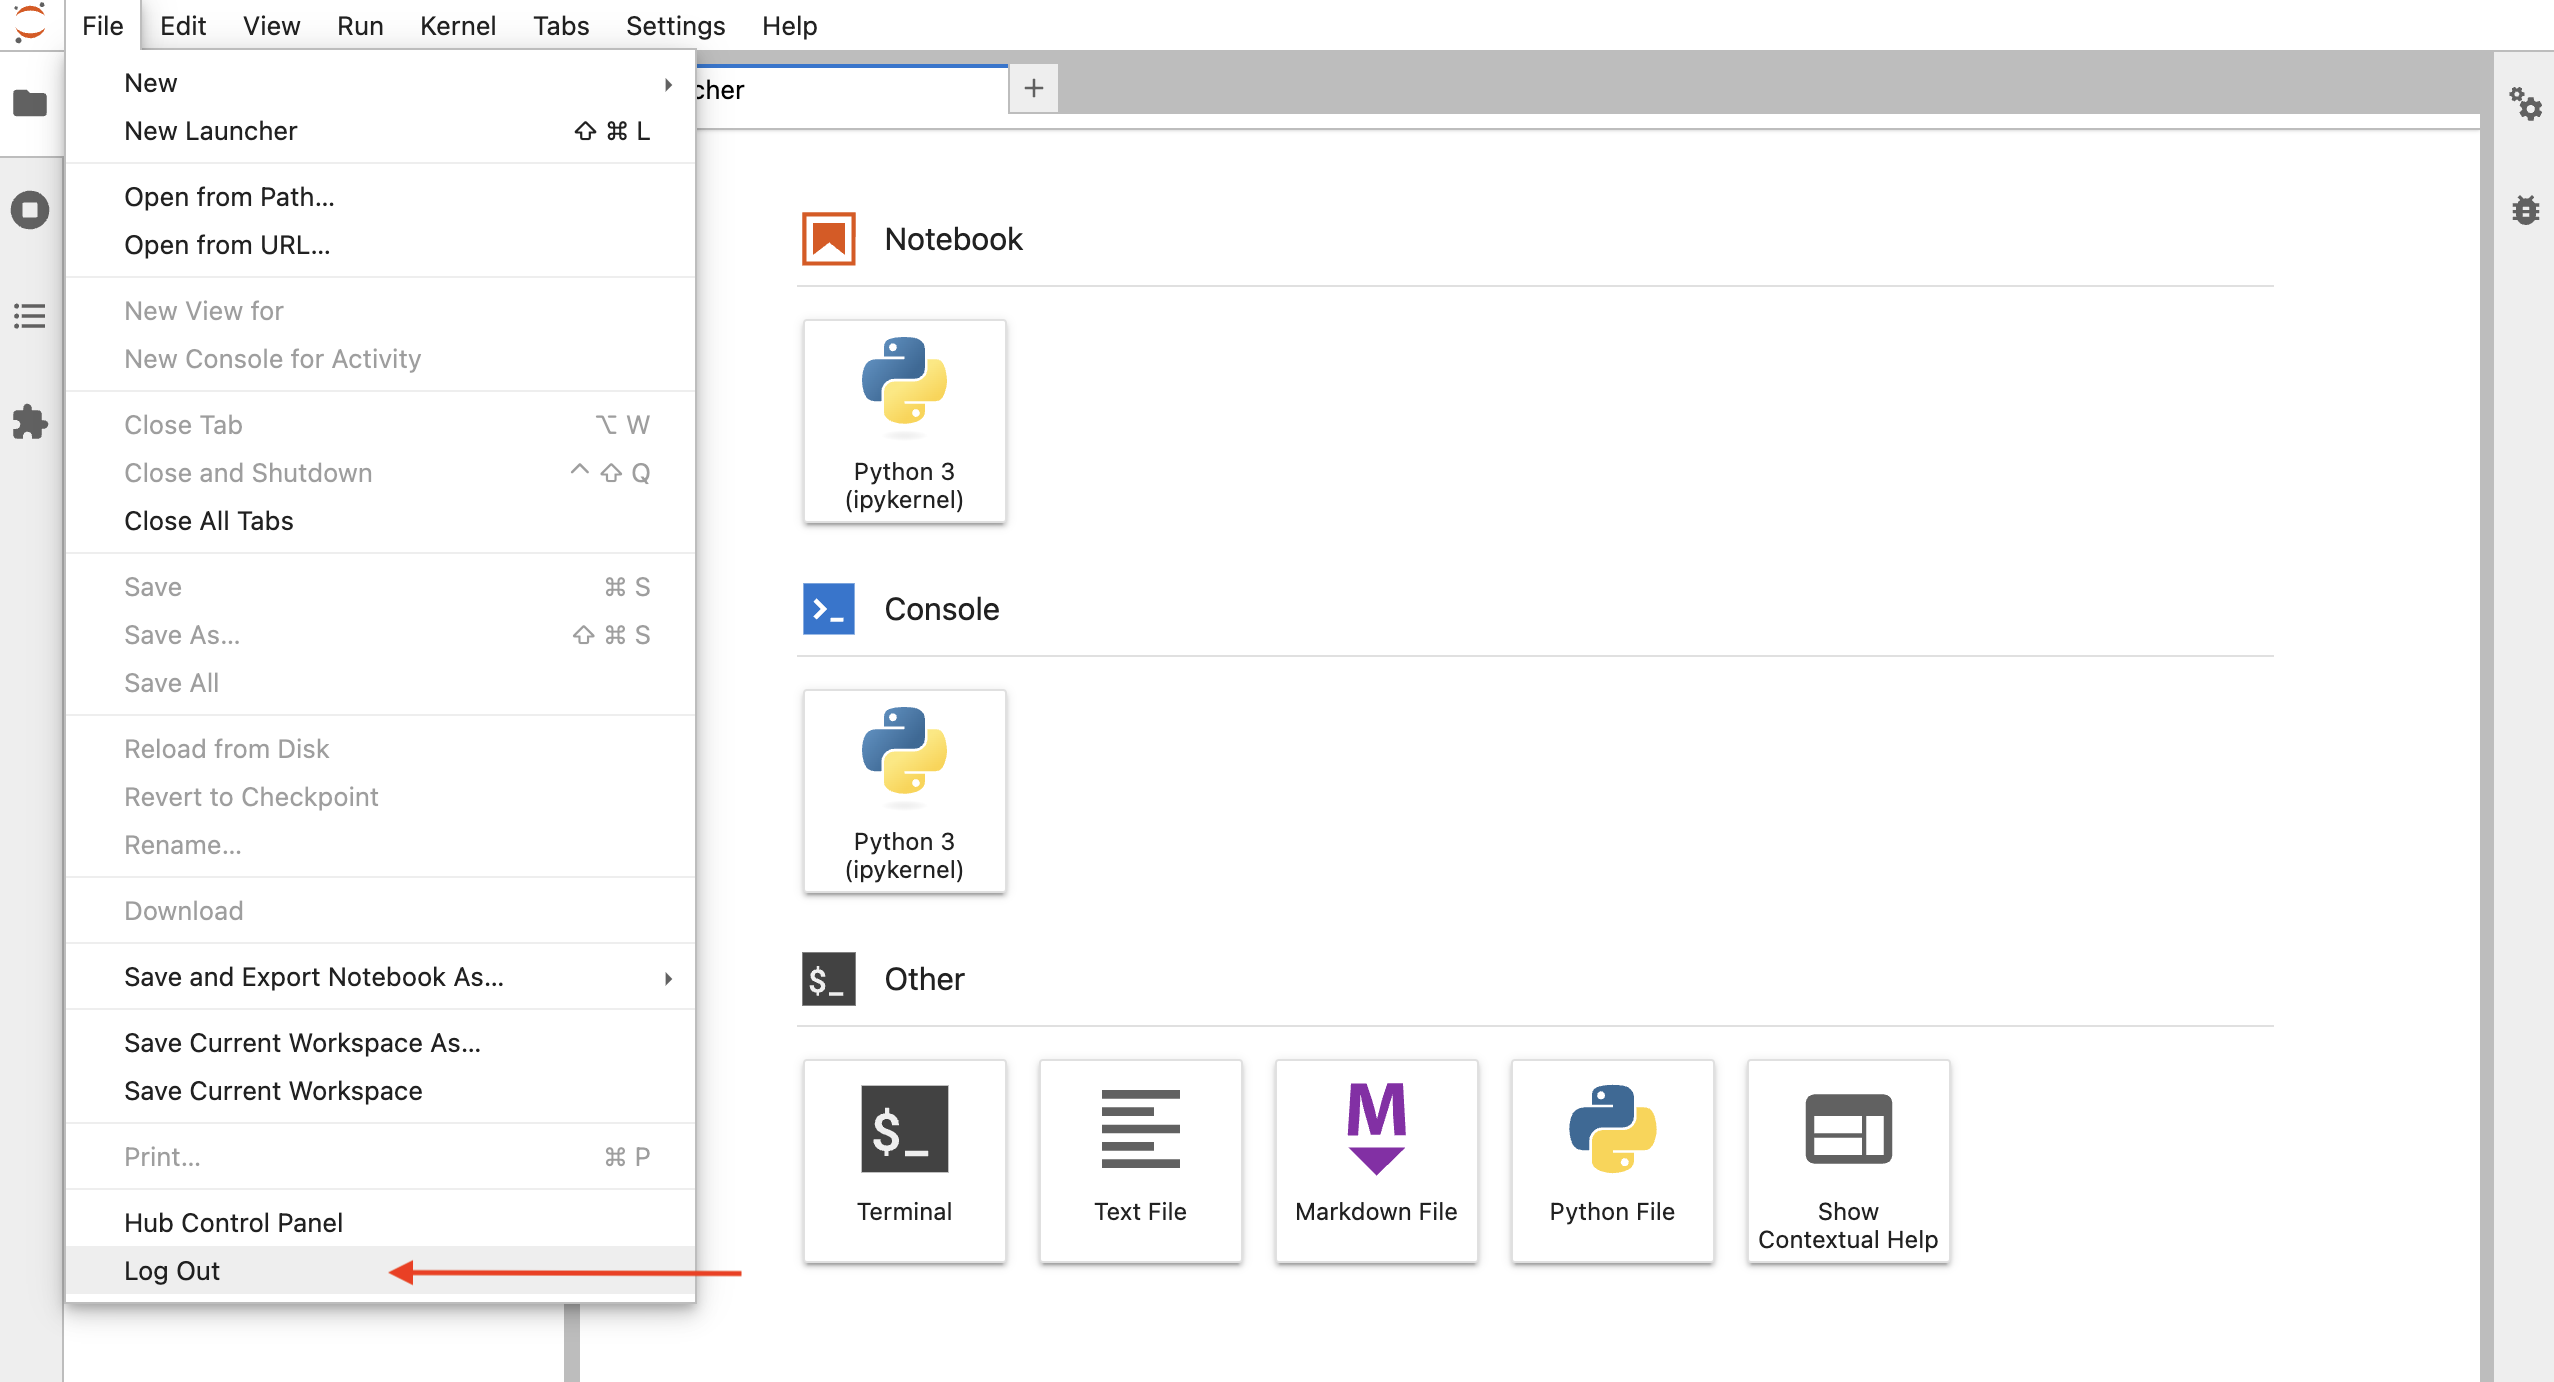Expand the New submenu

click(380, 83)
